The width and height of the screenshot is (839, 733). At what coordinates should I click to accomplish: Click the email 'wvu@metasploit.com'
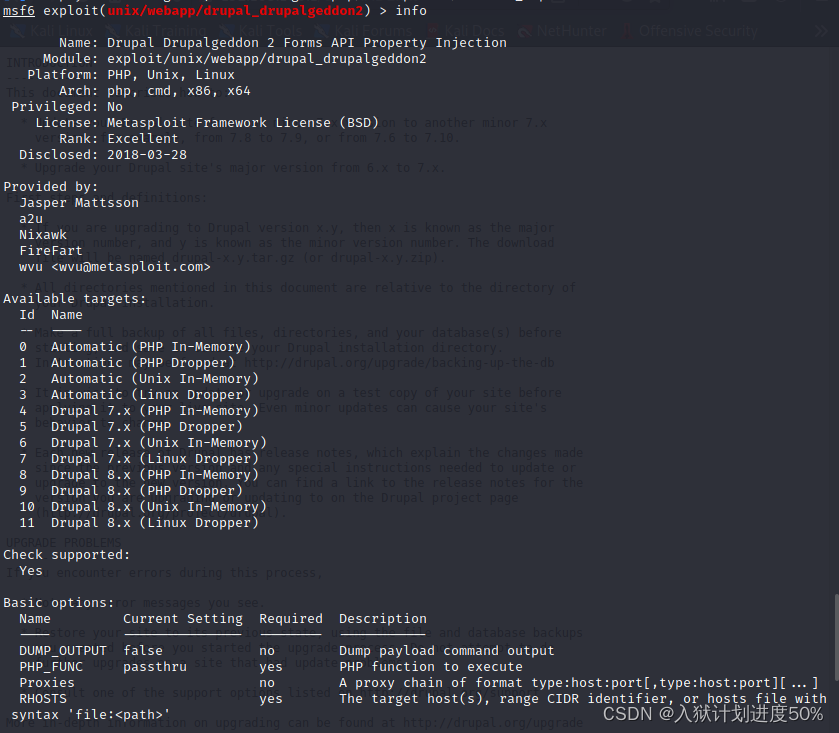point(131,267)
